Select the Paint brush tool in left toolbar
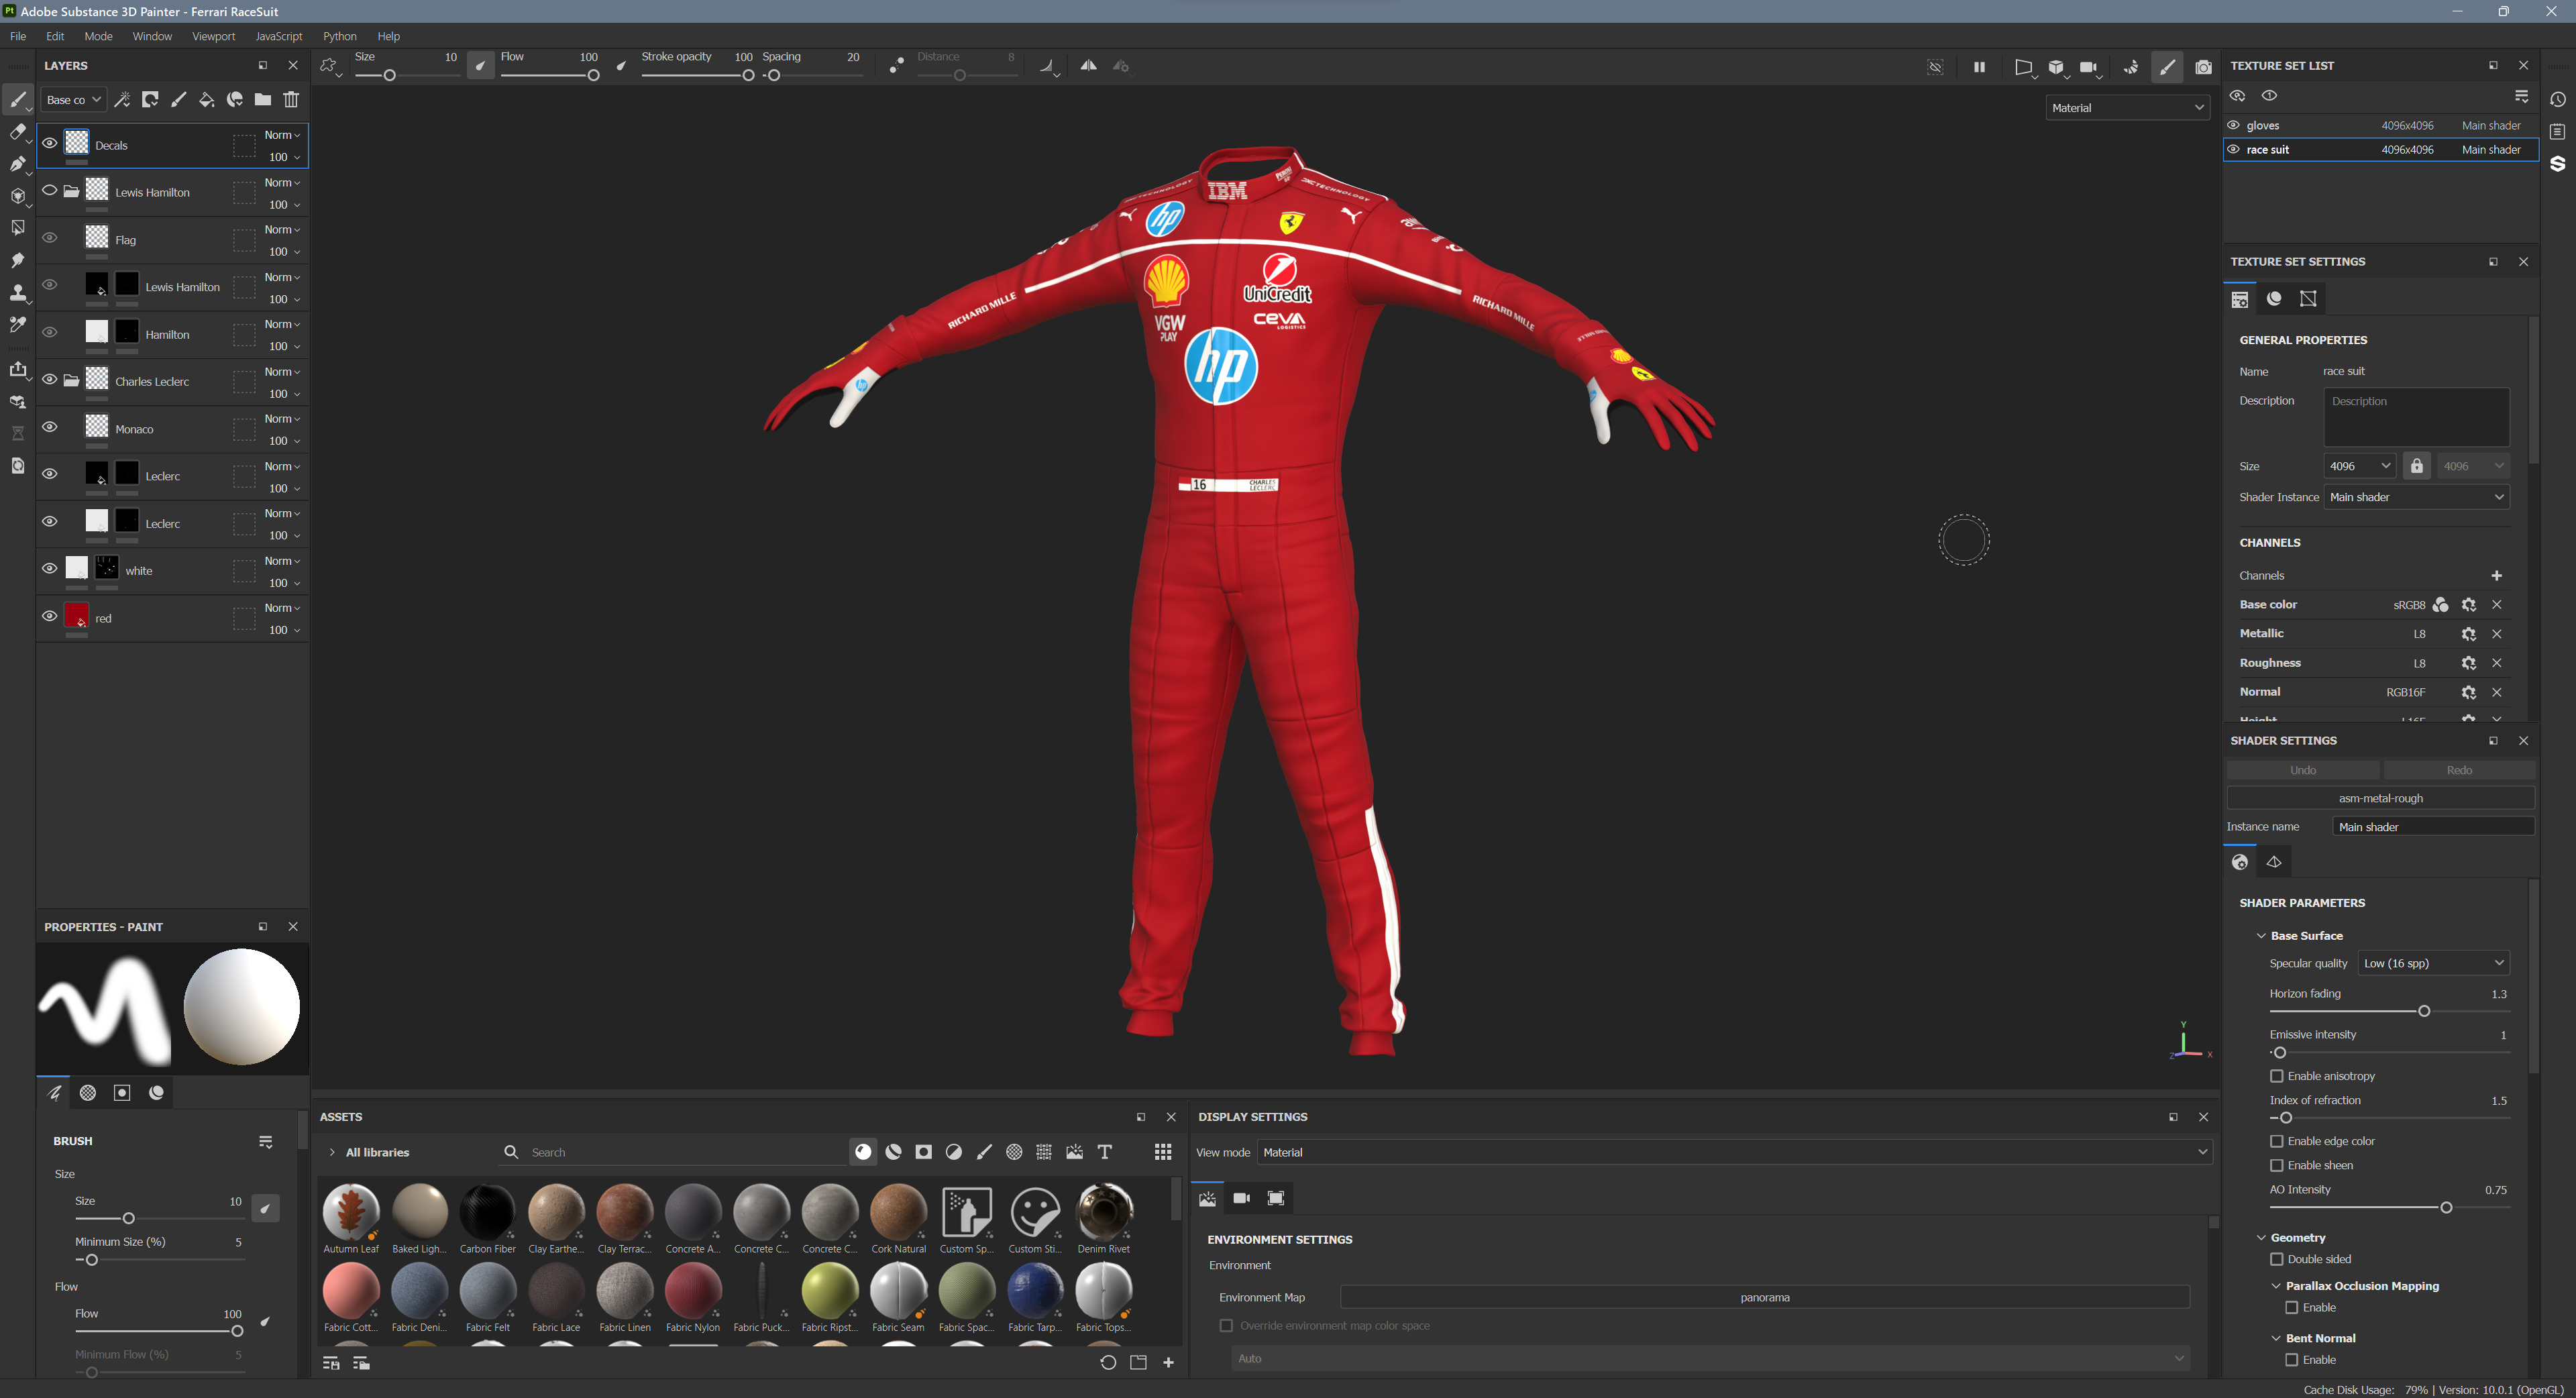The width and height of the screenshot is (2576, 1398). [18, 100]
